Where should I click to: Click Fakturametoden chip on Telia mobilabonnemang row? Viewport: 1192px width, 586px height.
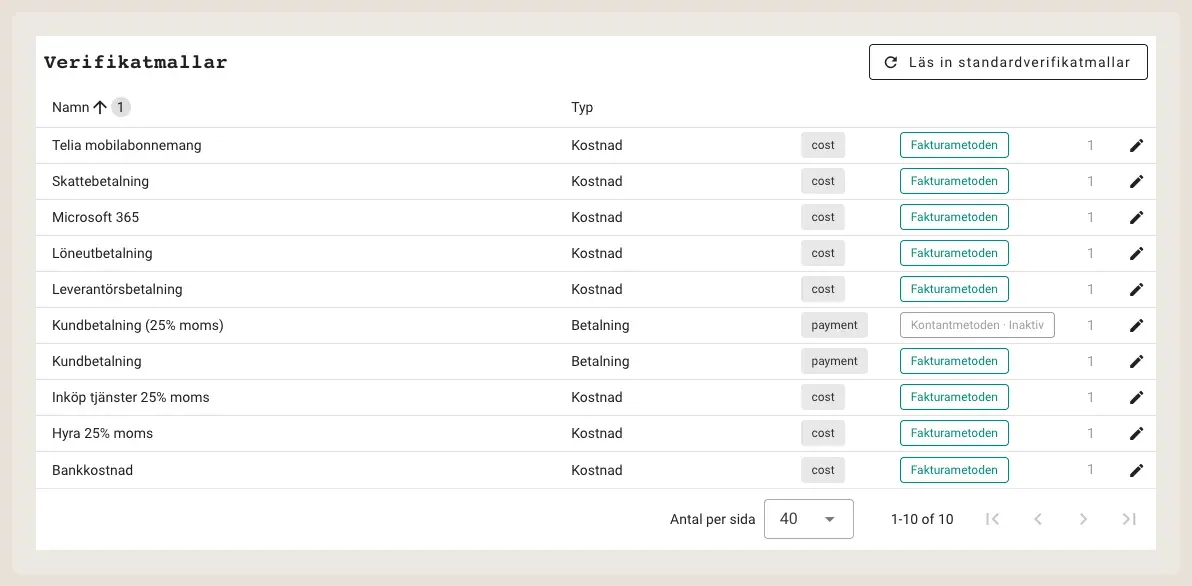954,145
